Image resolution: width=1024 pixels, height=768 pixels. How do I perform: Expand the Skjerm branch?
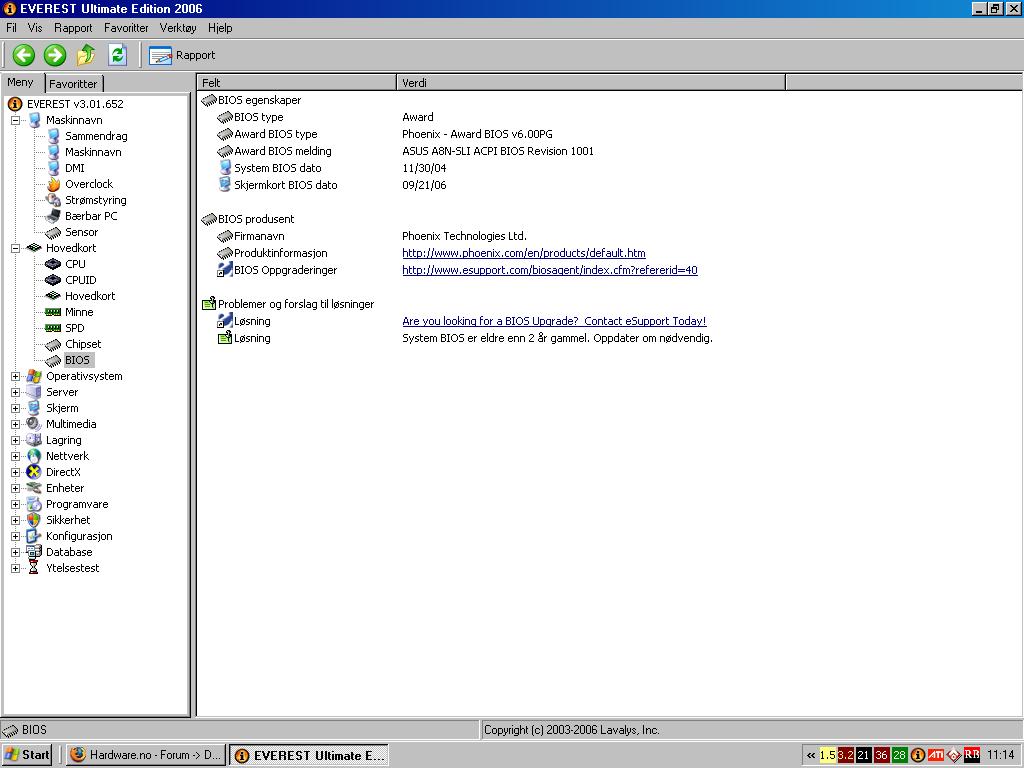click(x=16, y=408)
